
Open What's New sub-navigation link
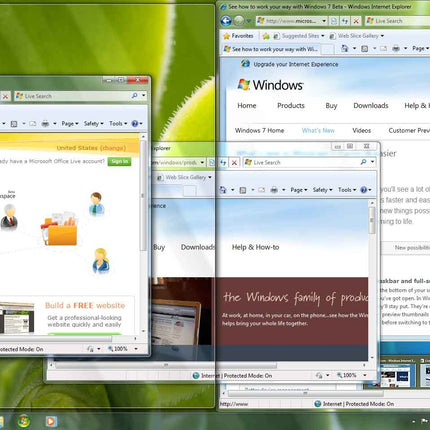click(318, 131)
